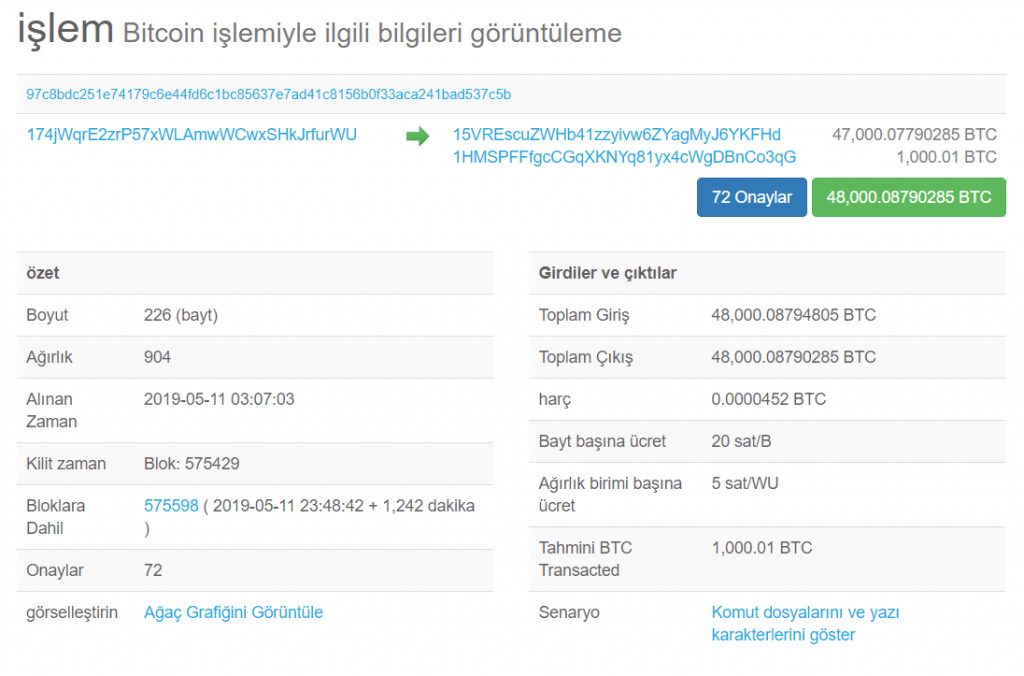
Task: Select the Onaylar value 72 in summary
Action: (153, 571)
